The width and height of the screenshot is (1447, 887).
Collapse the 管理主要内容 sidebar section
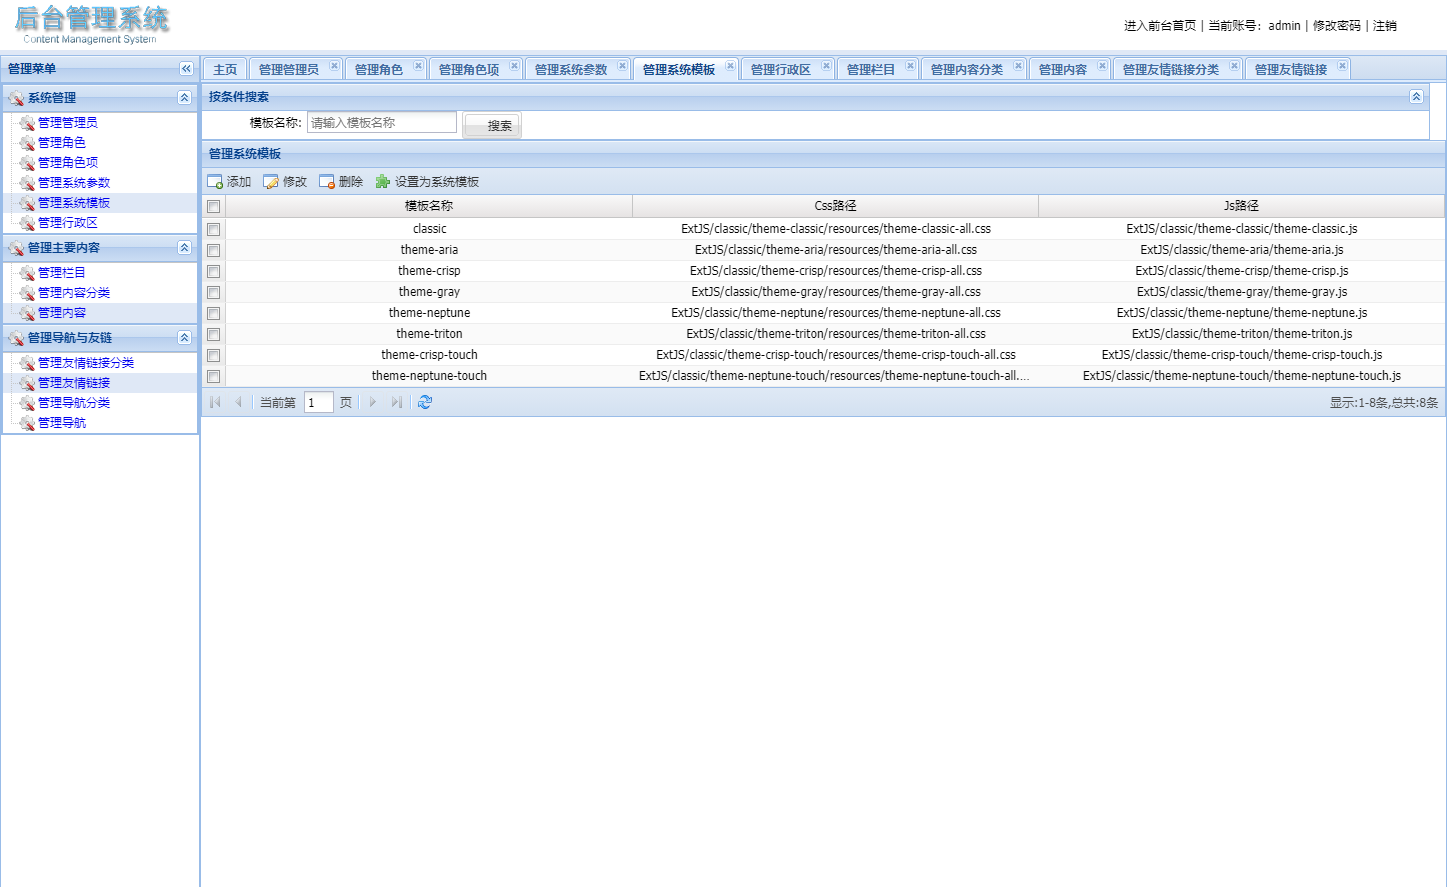click(184, 248)
